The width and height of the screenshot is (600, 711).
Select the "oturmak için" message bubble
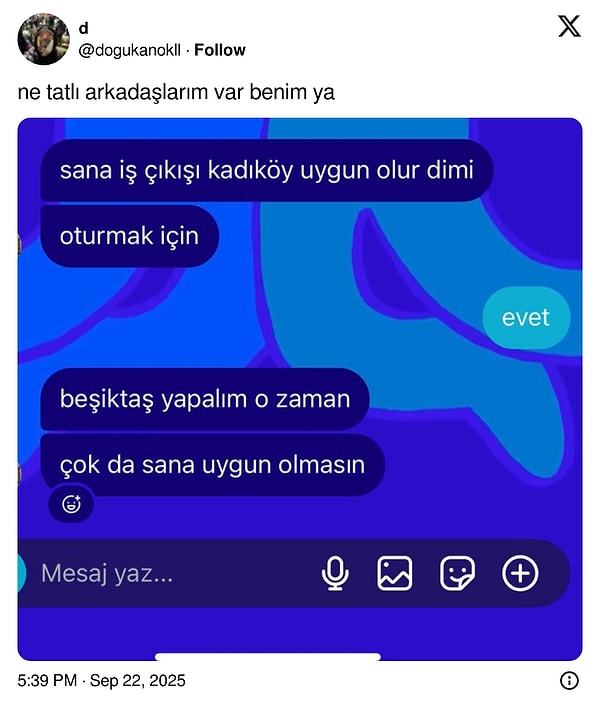(x=130, y=236)
